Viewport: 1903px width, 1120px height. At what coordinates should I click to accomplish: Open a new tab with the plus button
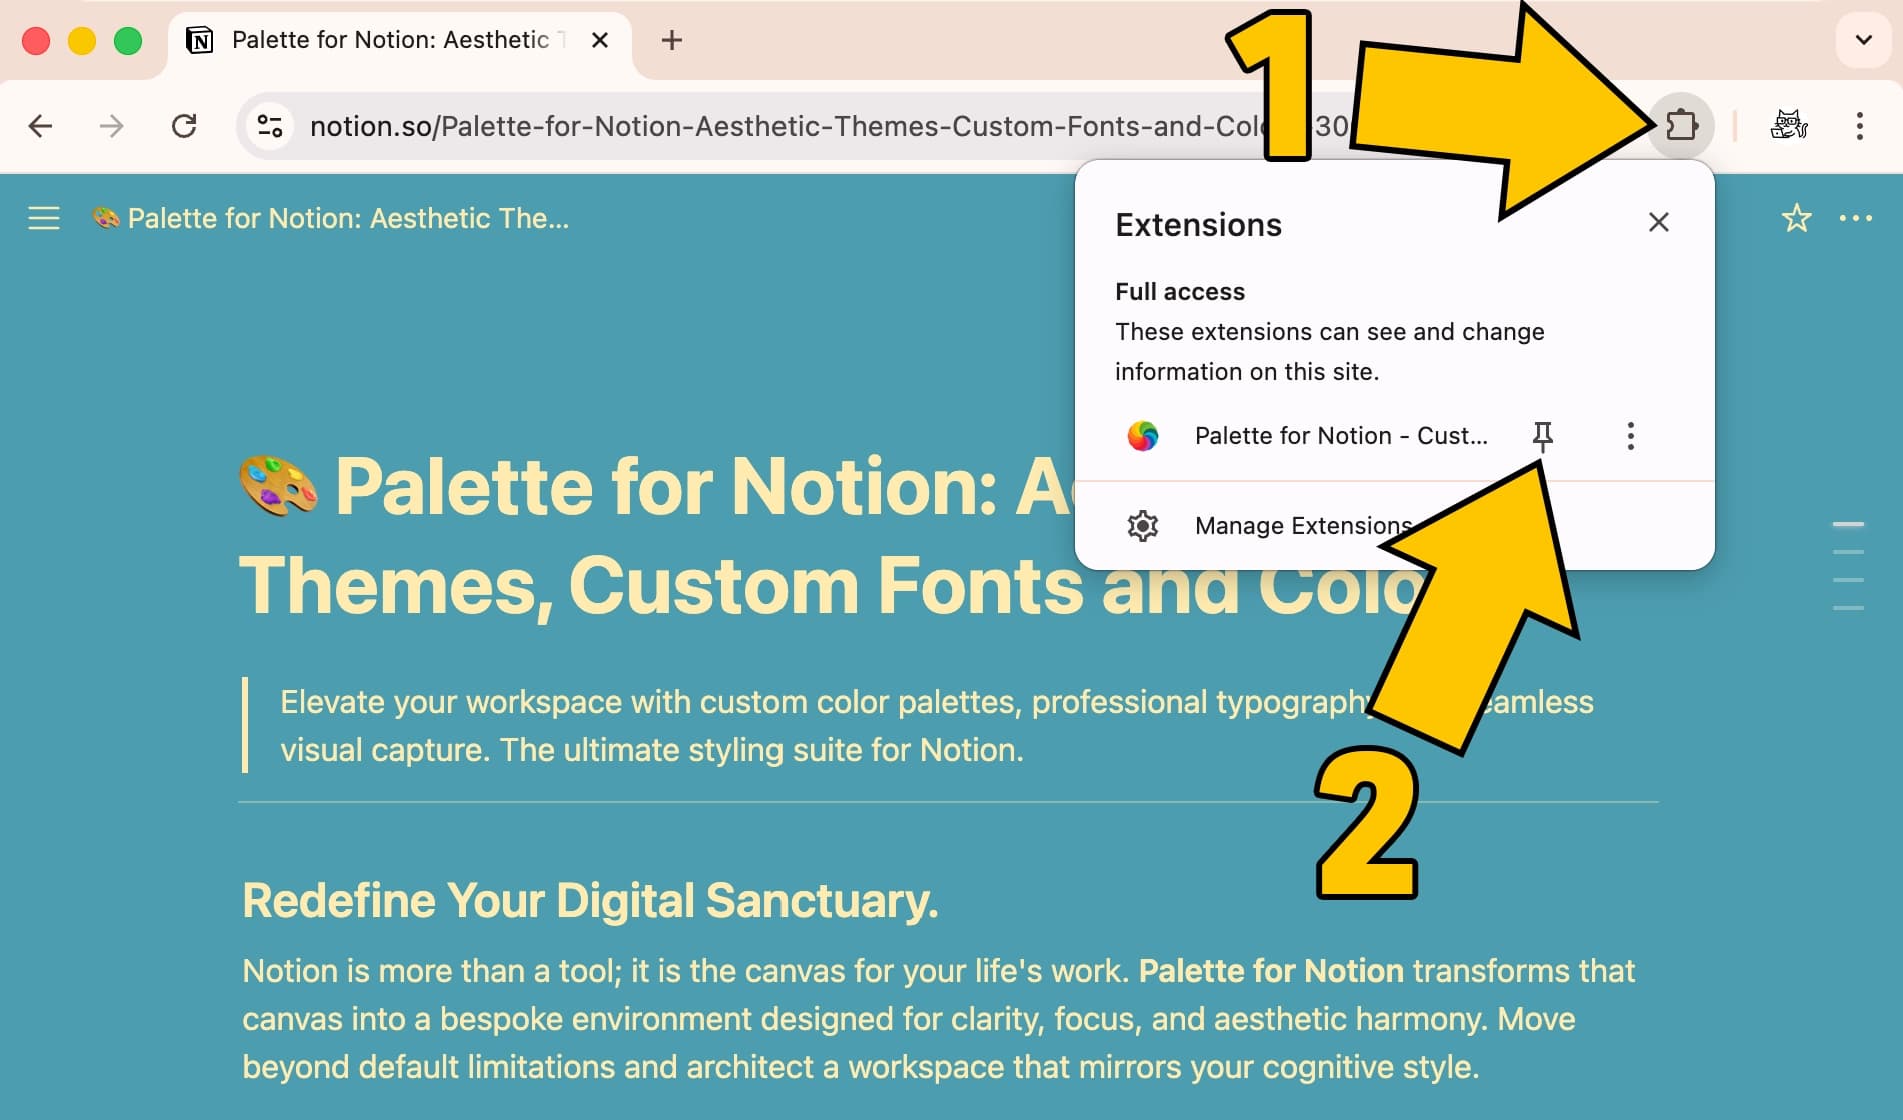[671, 40]
